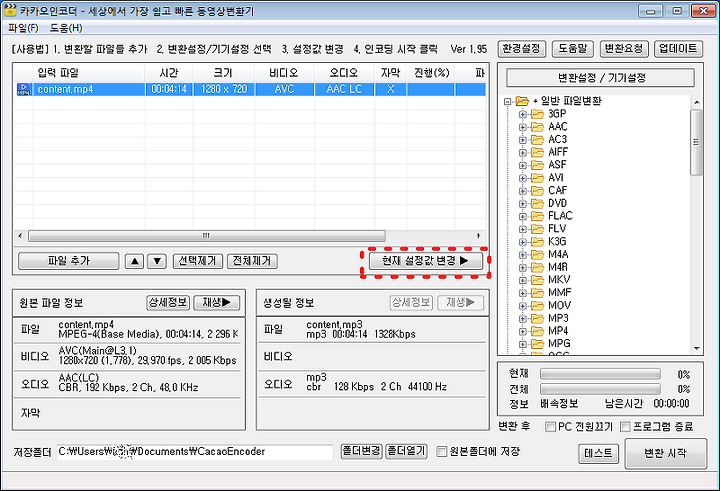Enable 원본폴더에 저장 checkbox
Screen dimensions: 720x491
(x=441, y=451)
